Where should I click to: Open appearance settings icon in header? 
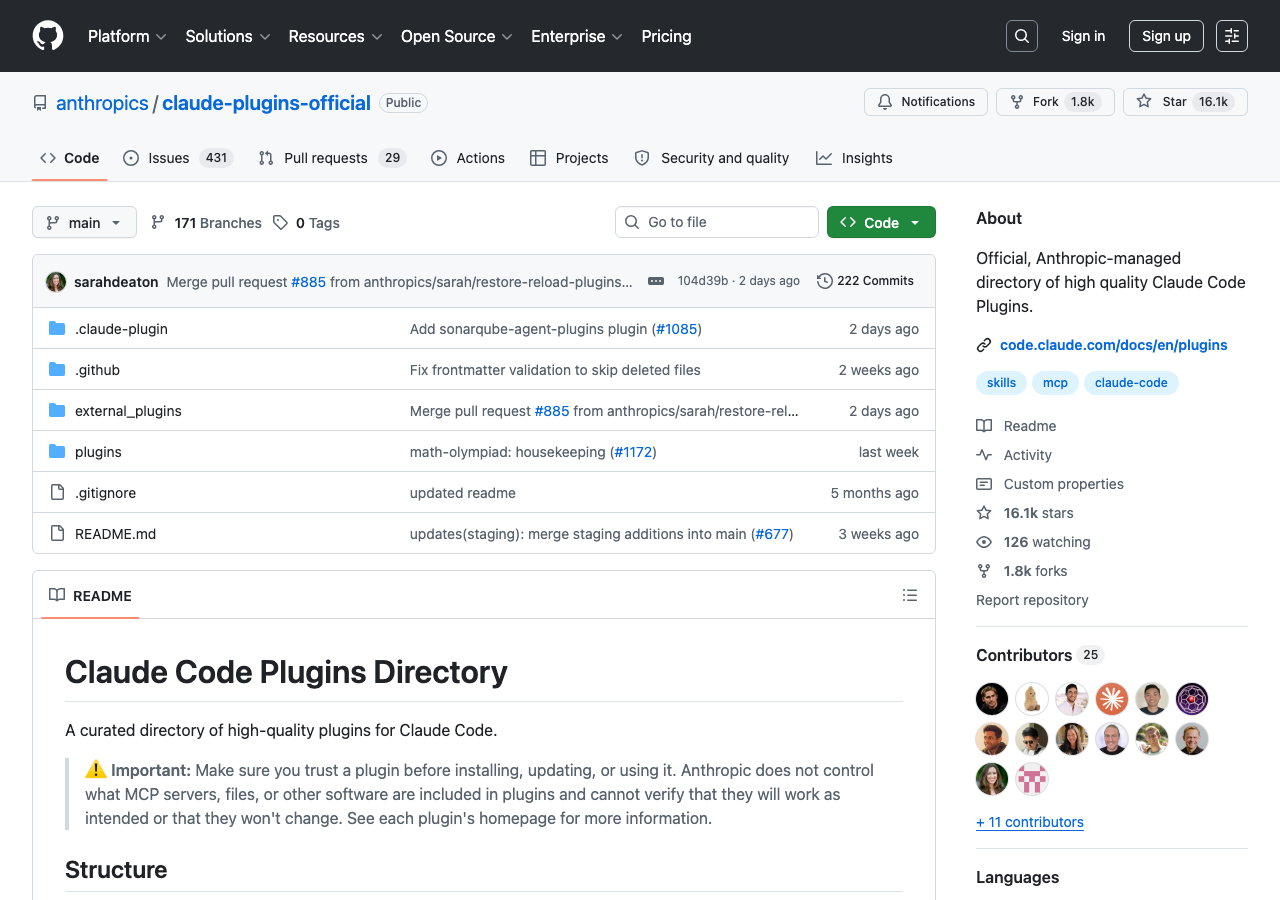click(1232, 36)
